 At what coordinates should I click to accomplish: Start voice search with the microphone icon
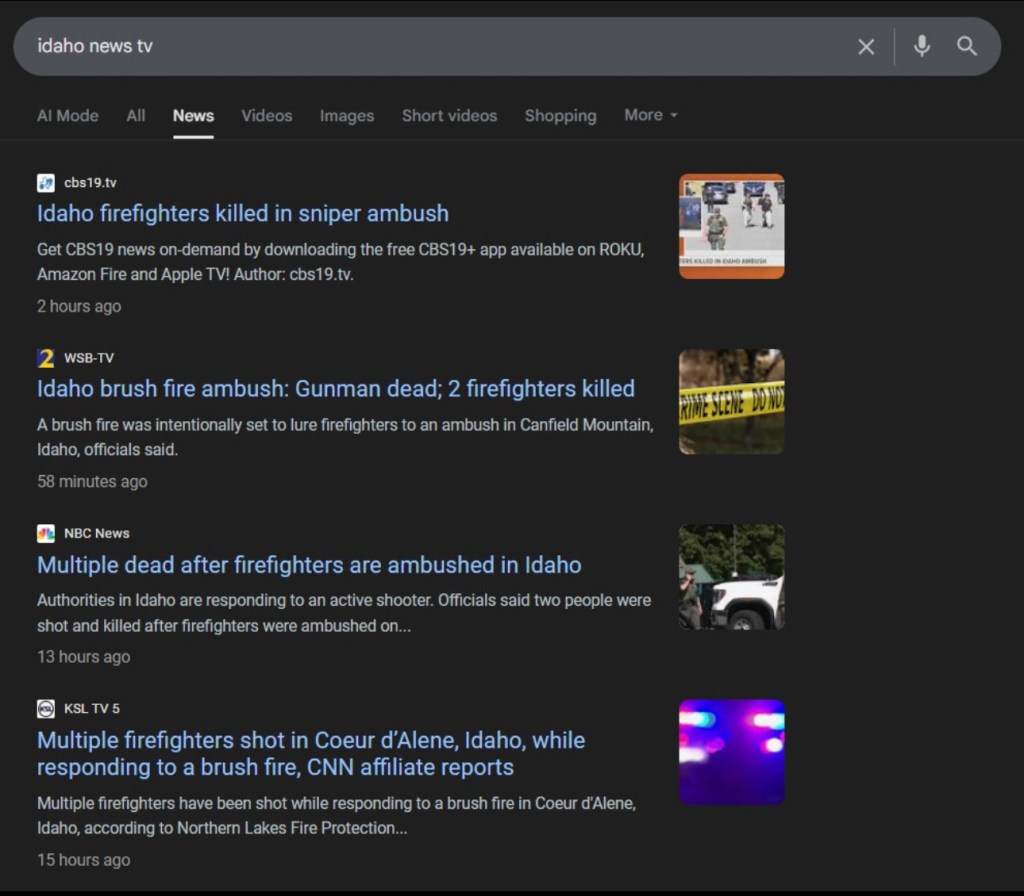[x=921, y=46]
